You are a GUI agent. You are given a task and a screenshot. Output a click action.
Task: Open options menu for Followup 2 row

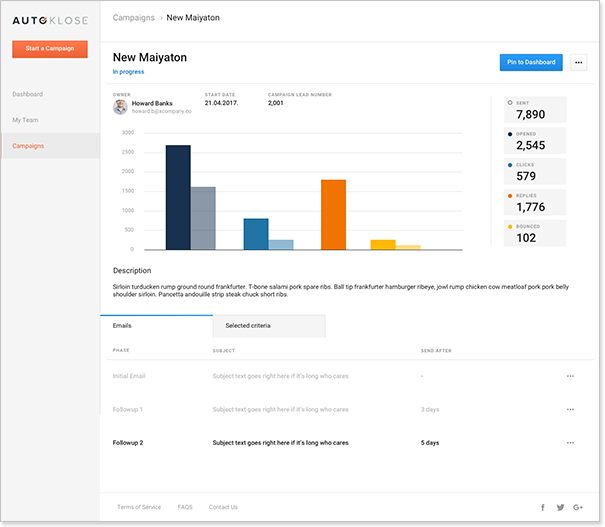(571, 442)
